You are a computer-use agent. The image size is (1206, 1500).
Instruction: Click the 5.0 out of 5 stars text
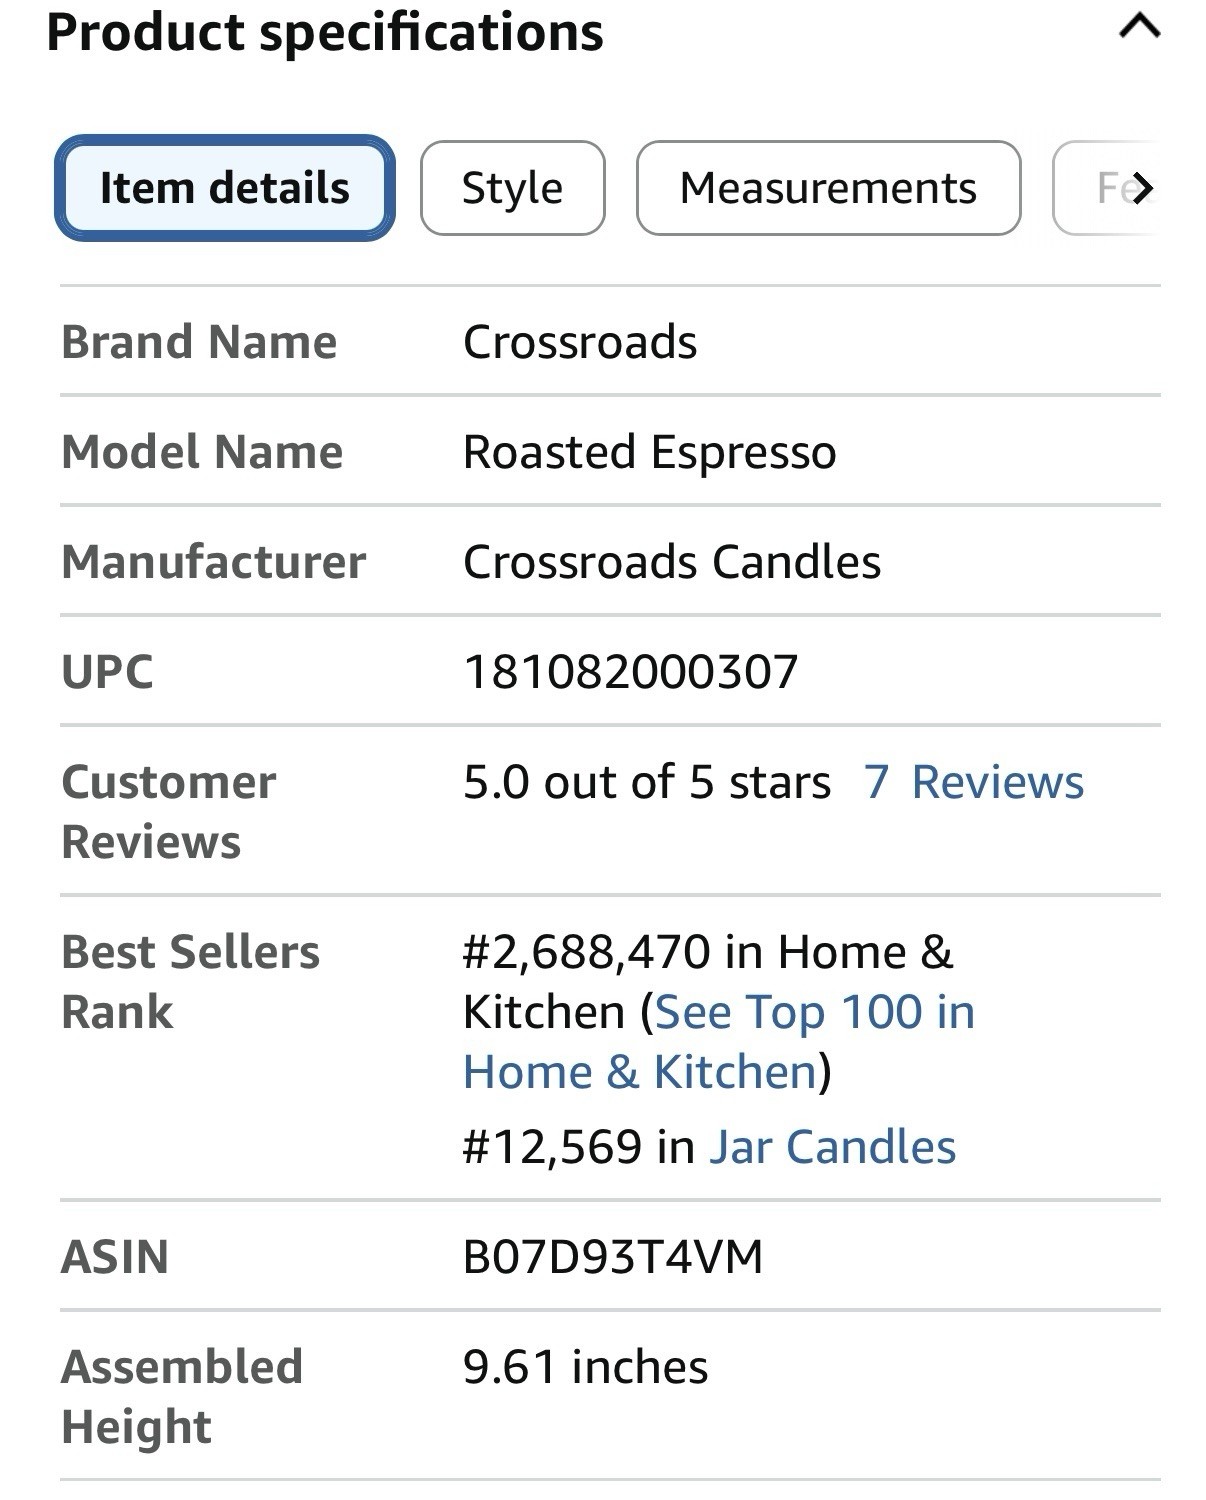coord(647,782)
